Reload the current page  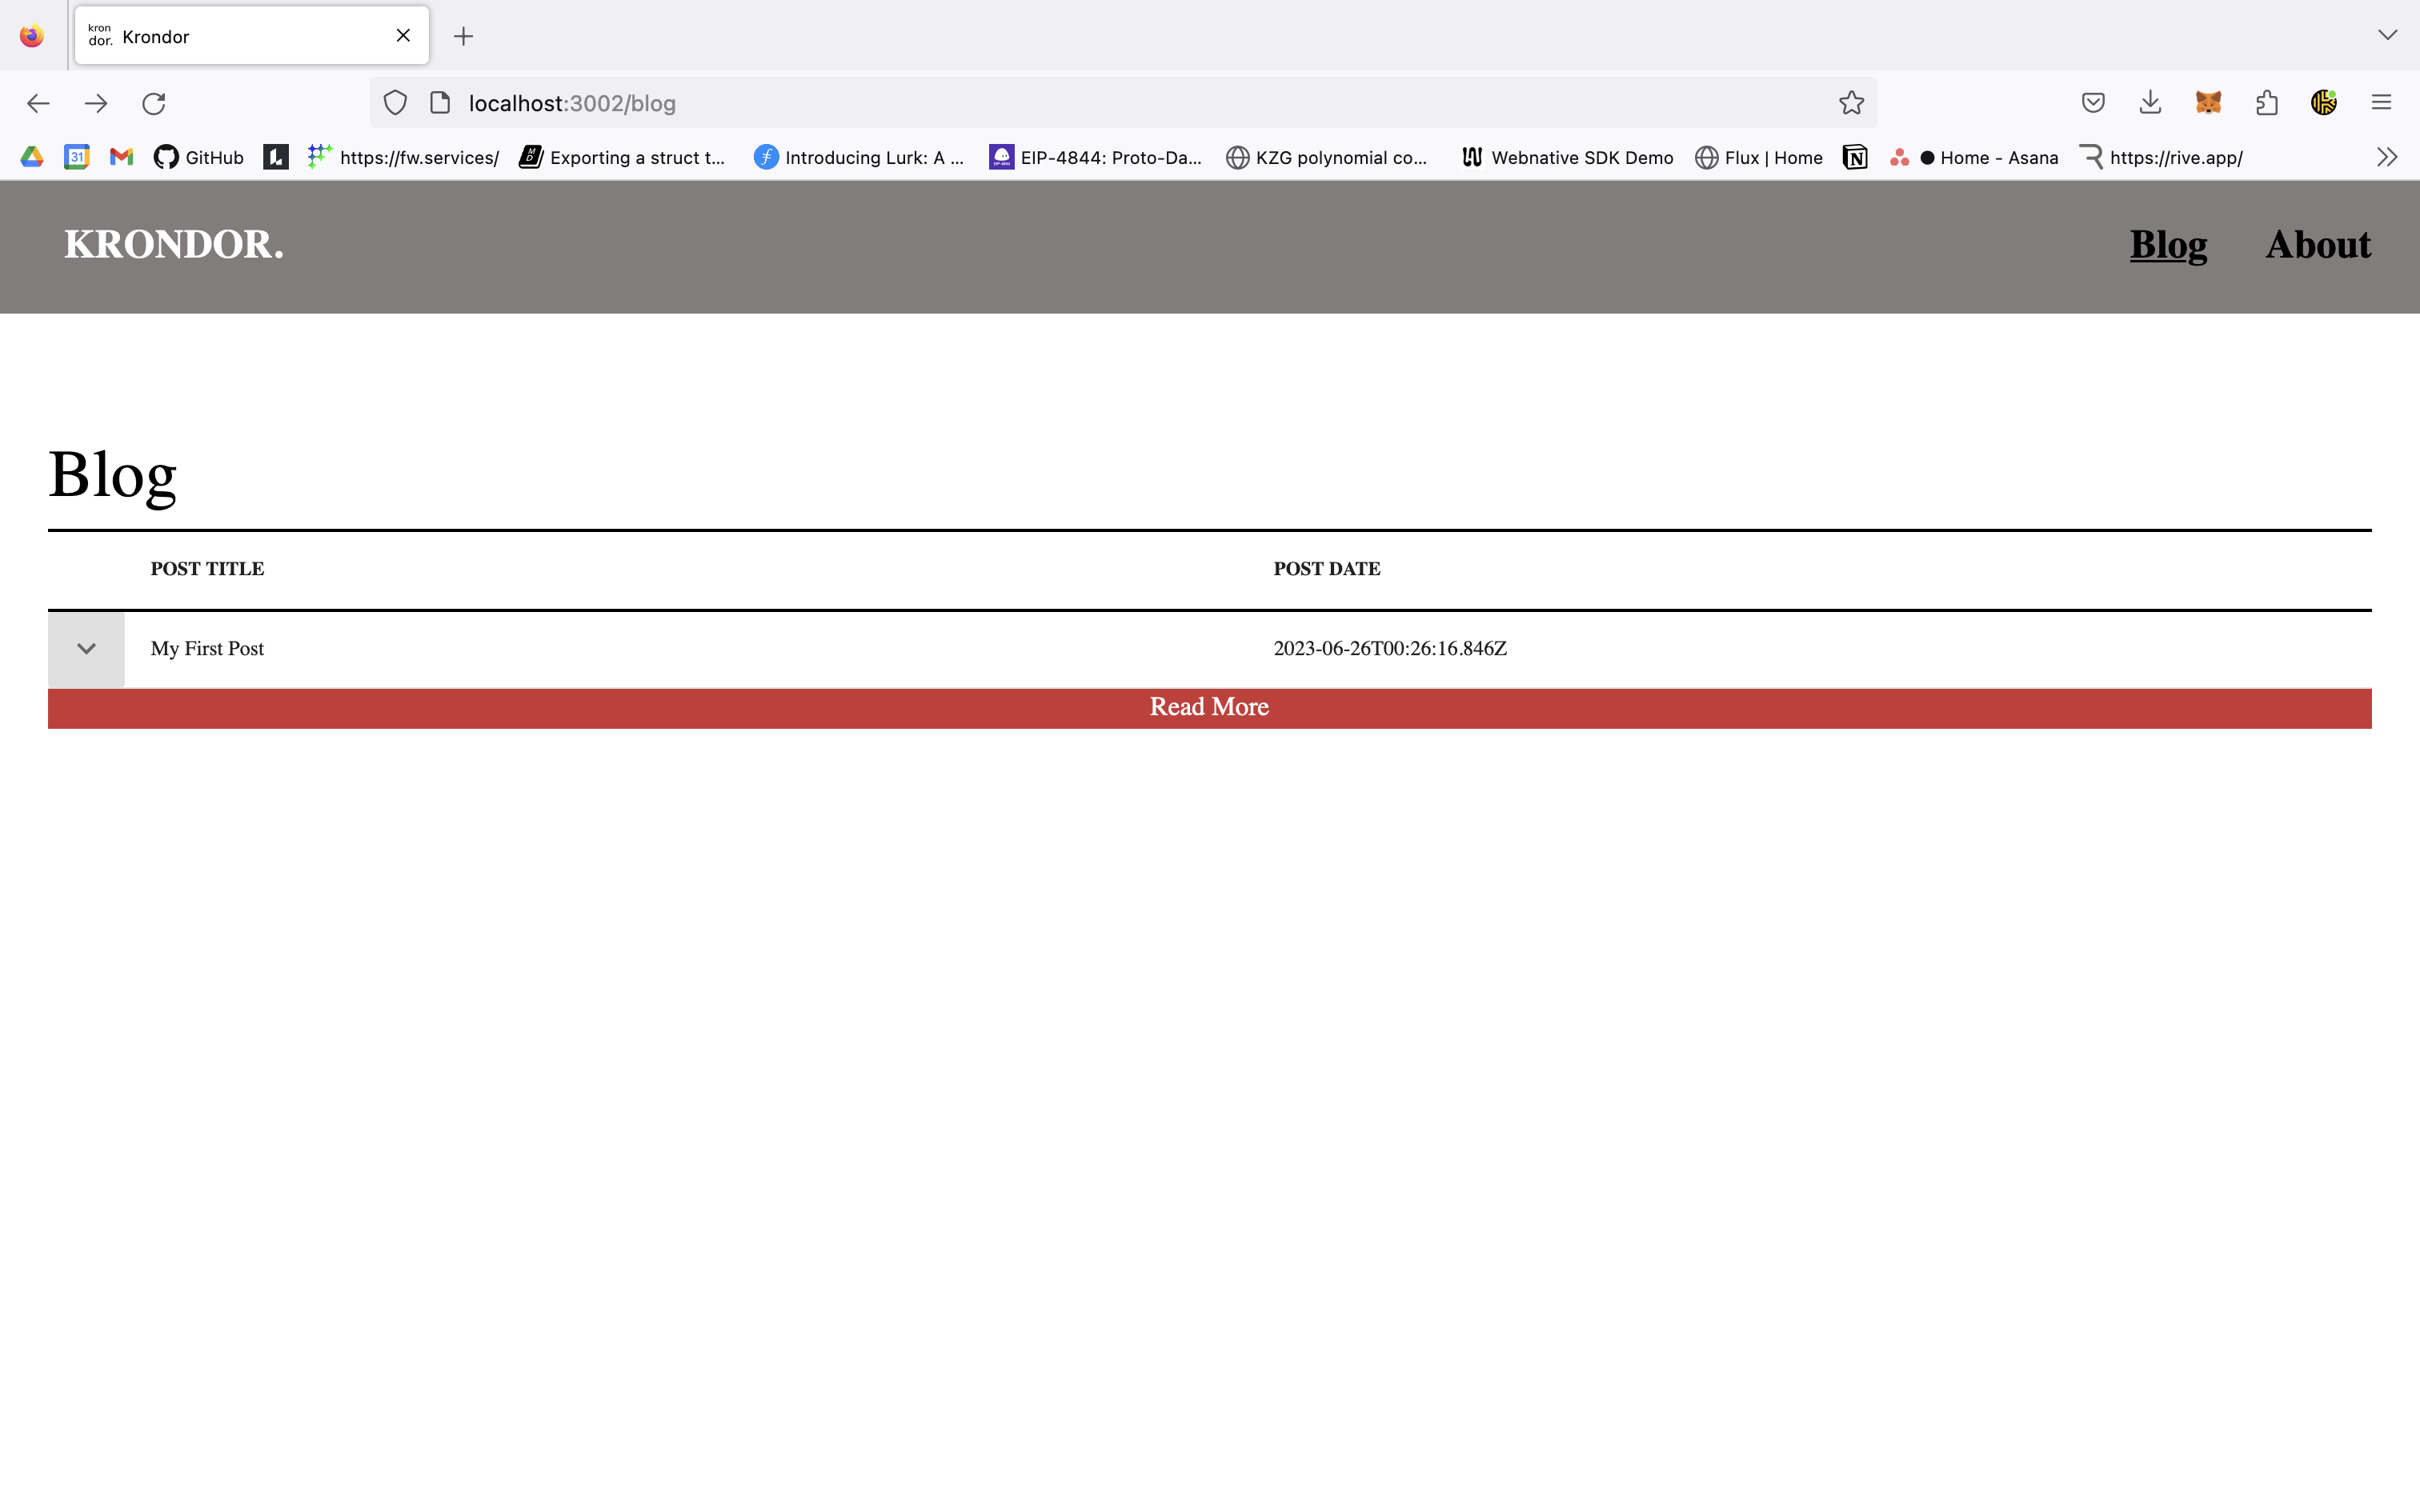pyautogui.click(x=153, y=103)
